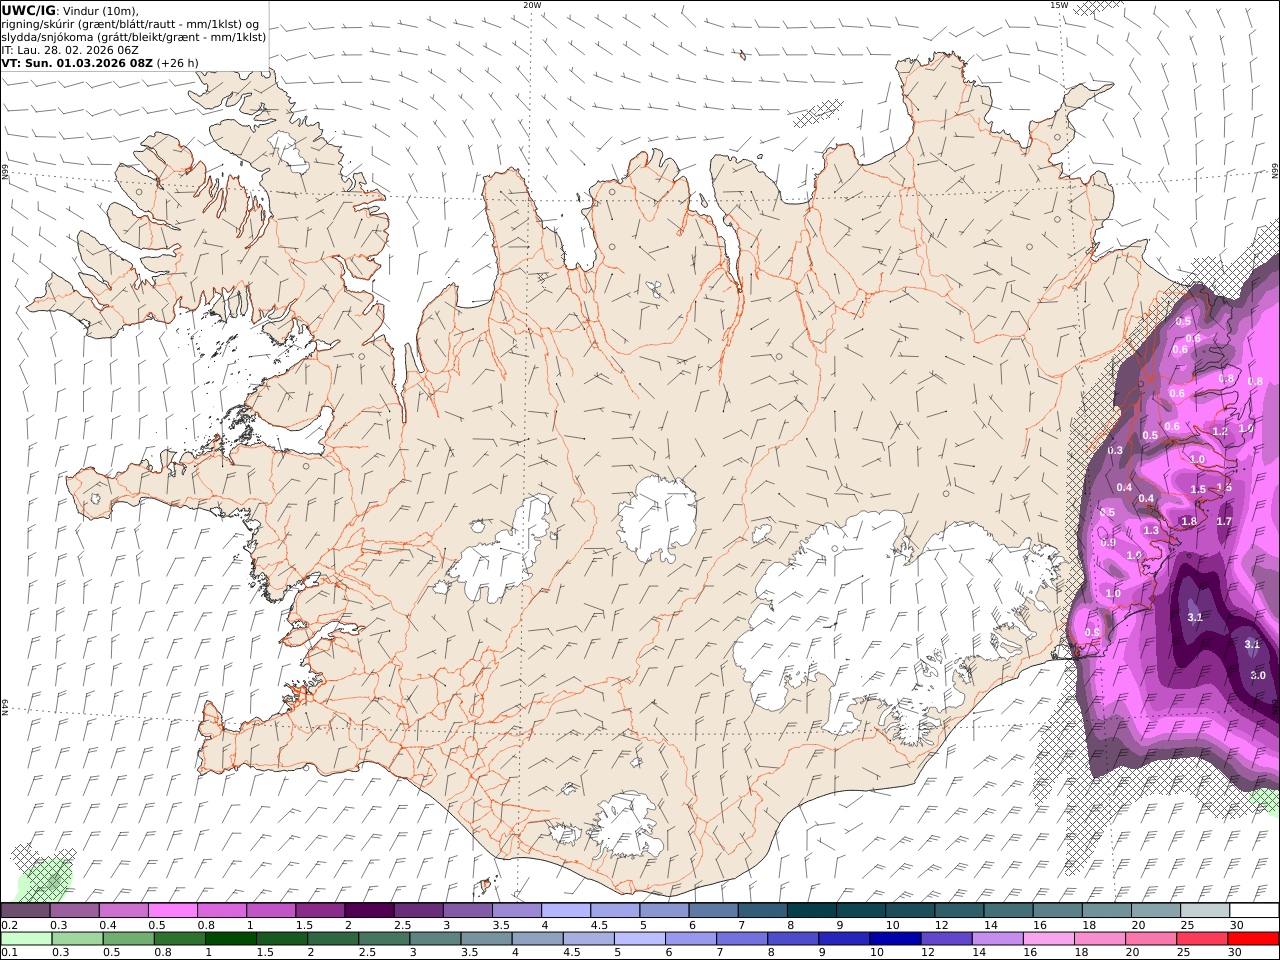Choose the deep navy blue swatch labeled 10 in bottom row

[895, 938]
